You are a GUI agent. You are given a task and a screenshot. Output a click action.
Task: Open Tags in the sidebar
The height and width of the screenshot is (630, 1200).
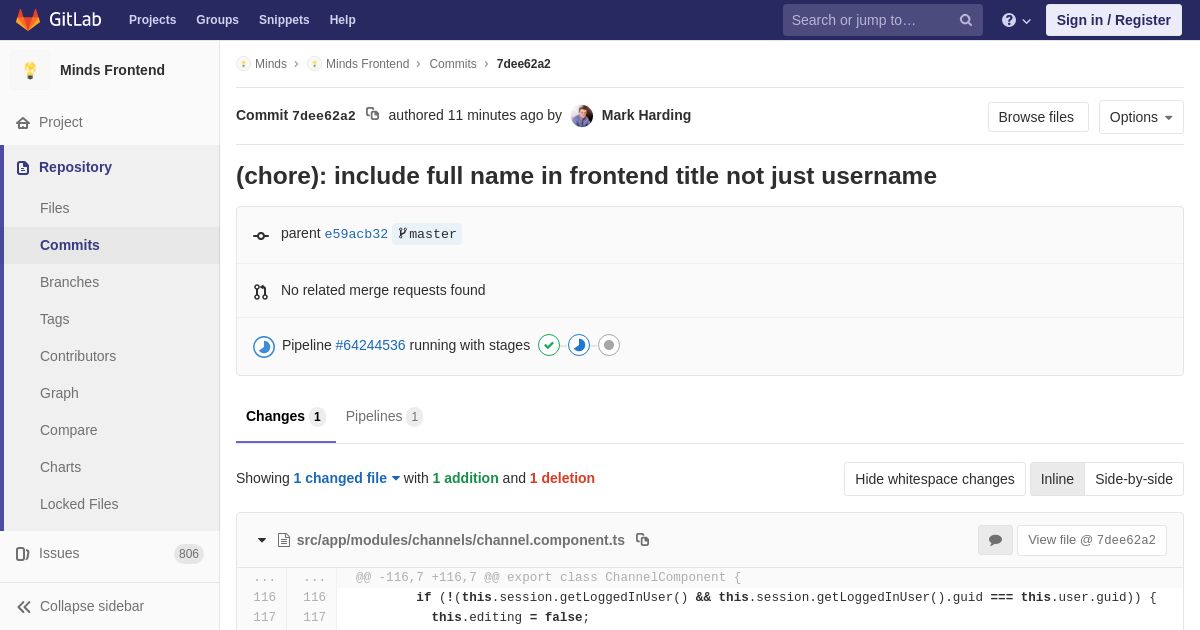(x=110, y=319)
